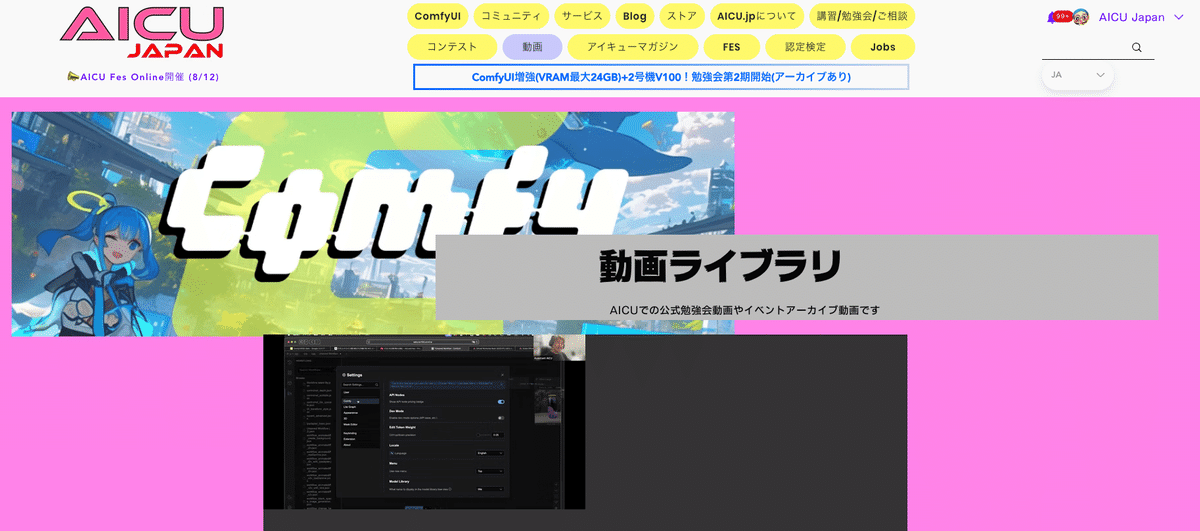Click the AICUでの公式勉強会動画 description text
The height and width of the screenshot is (531, 1200).
pos(744,310)
